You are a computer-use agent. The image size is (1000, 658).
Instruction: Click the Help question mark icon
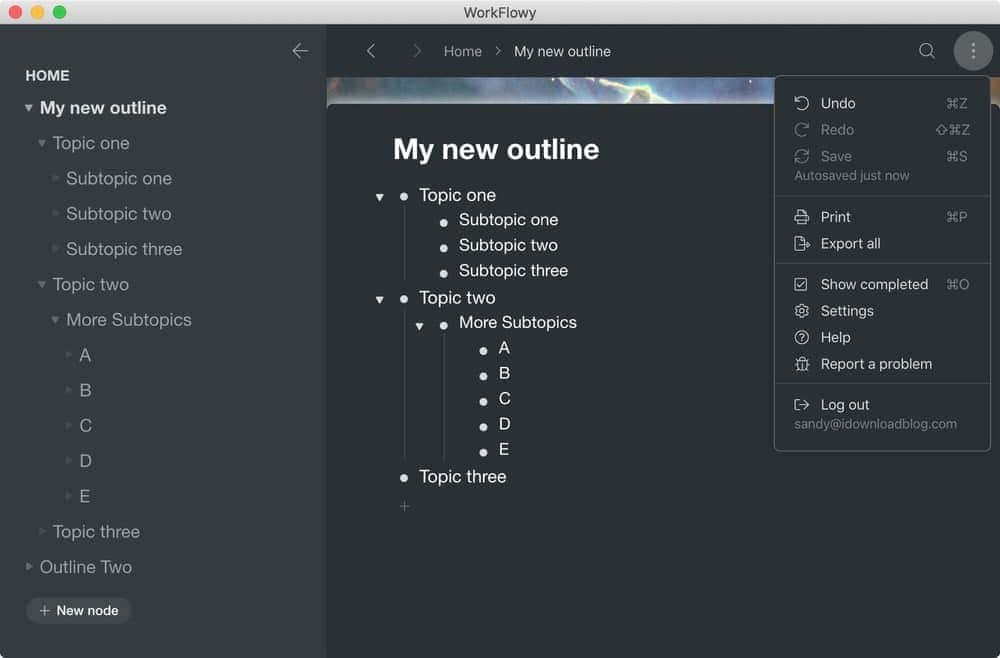(x=801, y=338)
